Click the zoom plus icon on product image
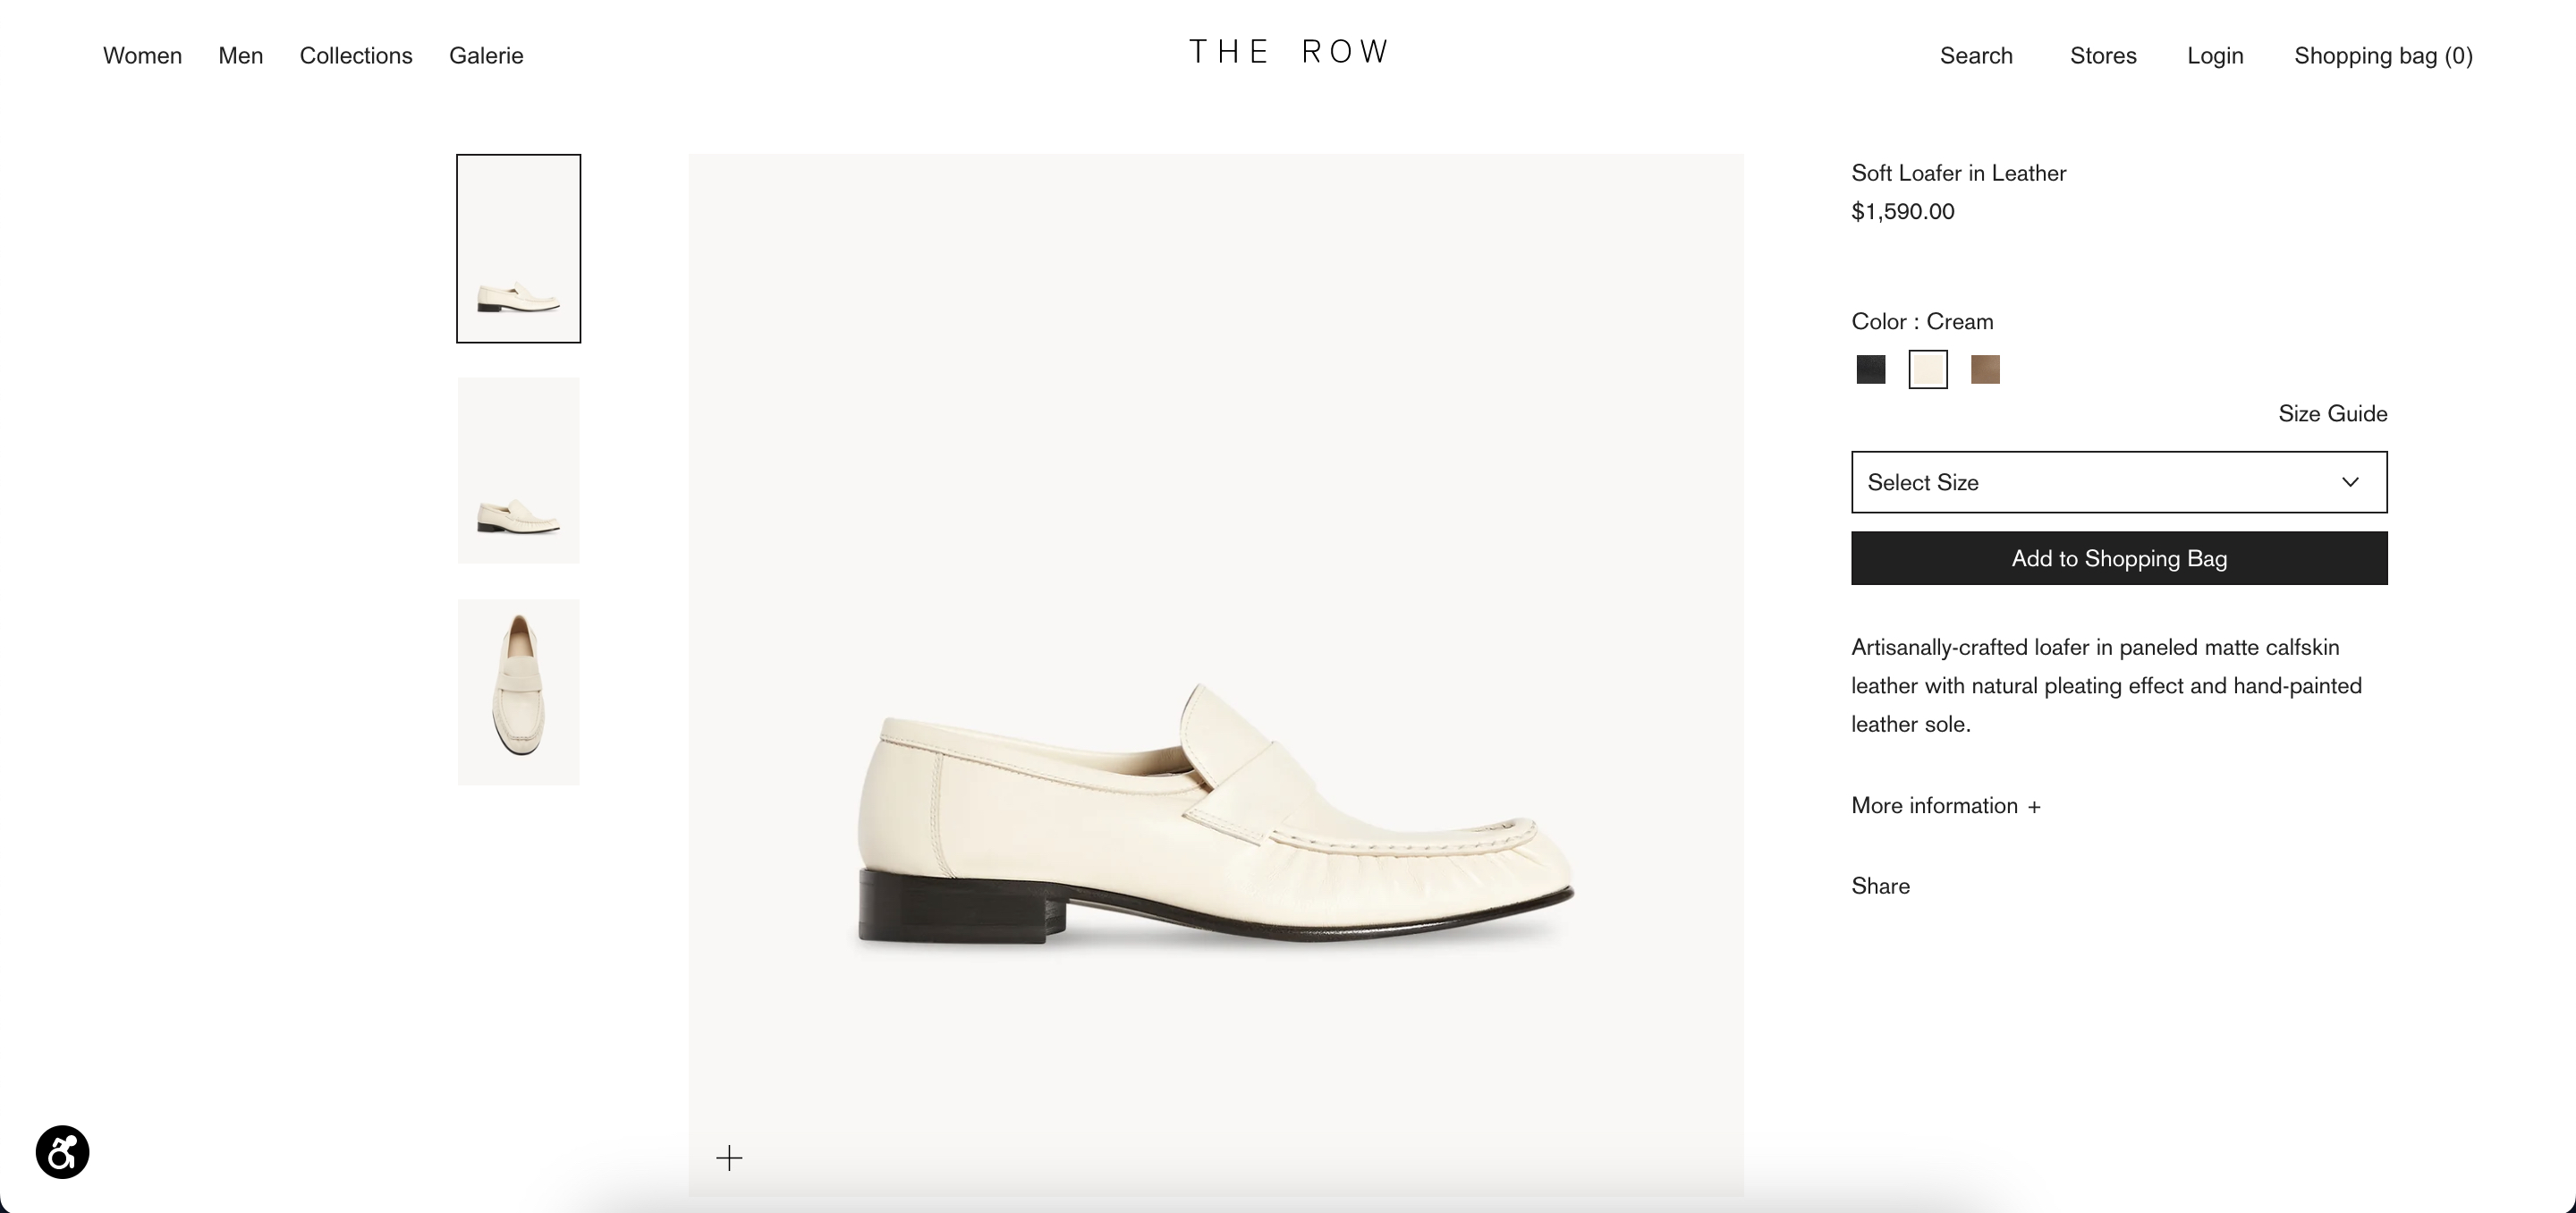This screenshot has width=2576, height=1213. pyautogui.click(x=729, y=1158)
